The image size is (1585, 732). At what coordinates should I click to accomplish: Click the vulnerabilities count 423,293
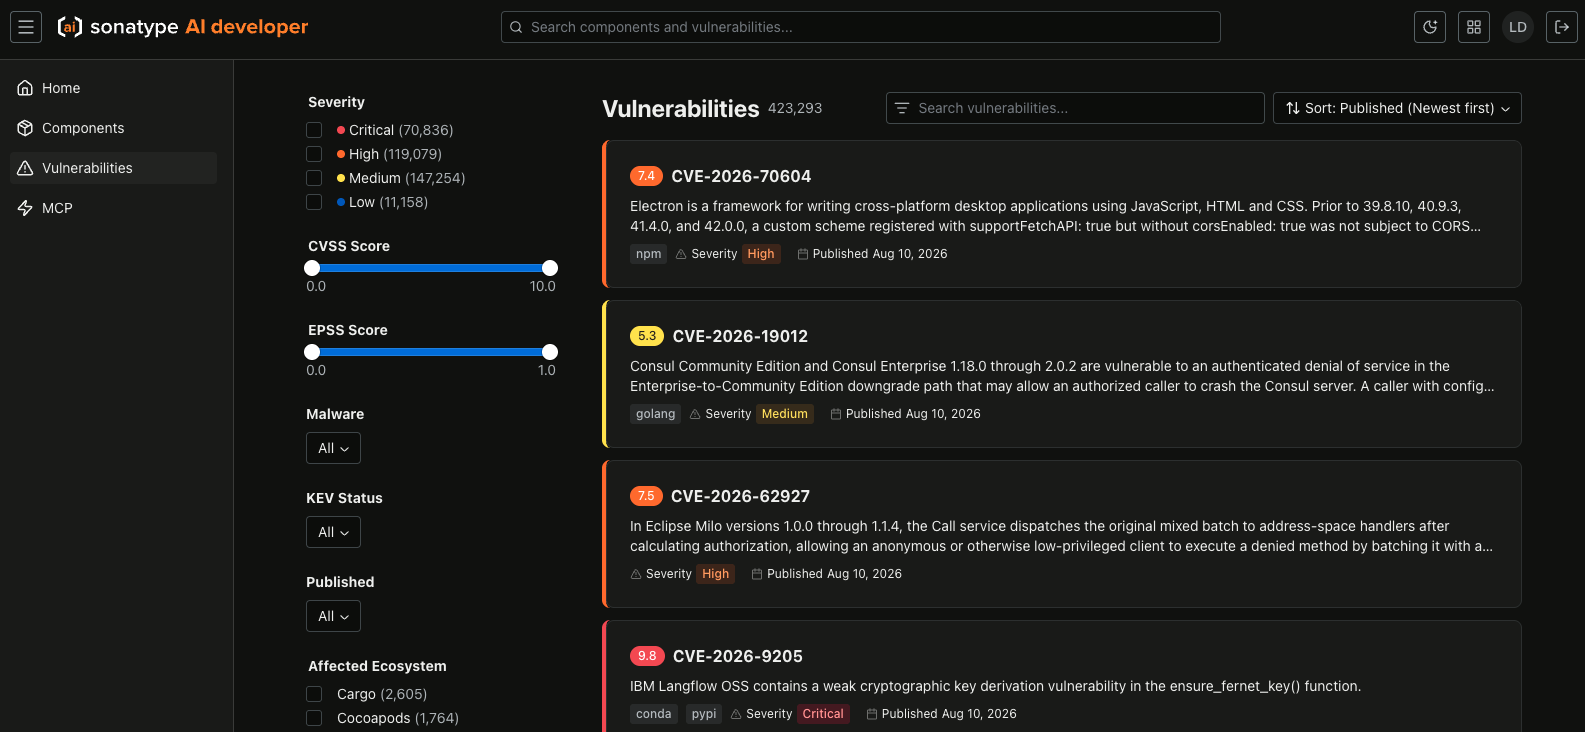(795, 108)
